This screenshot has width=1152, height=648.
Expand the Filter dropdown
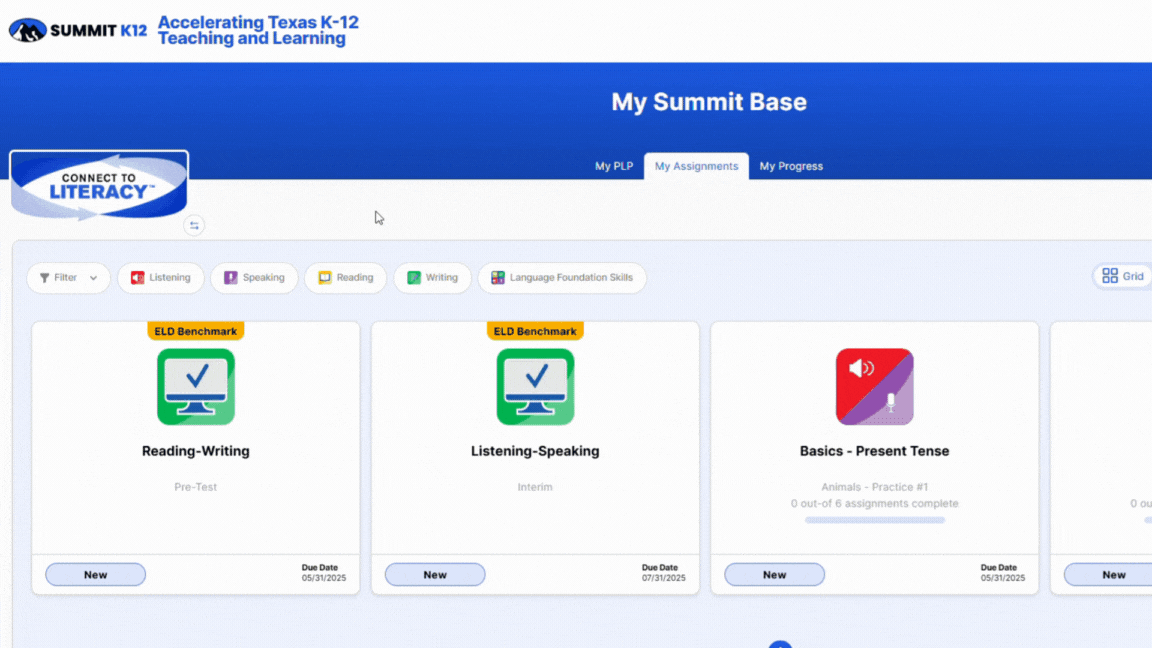tap(68, 278)
